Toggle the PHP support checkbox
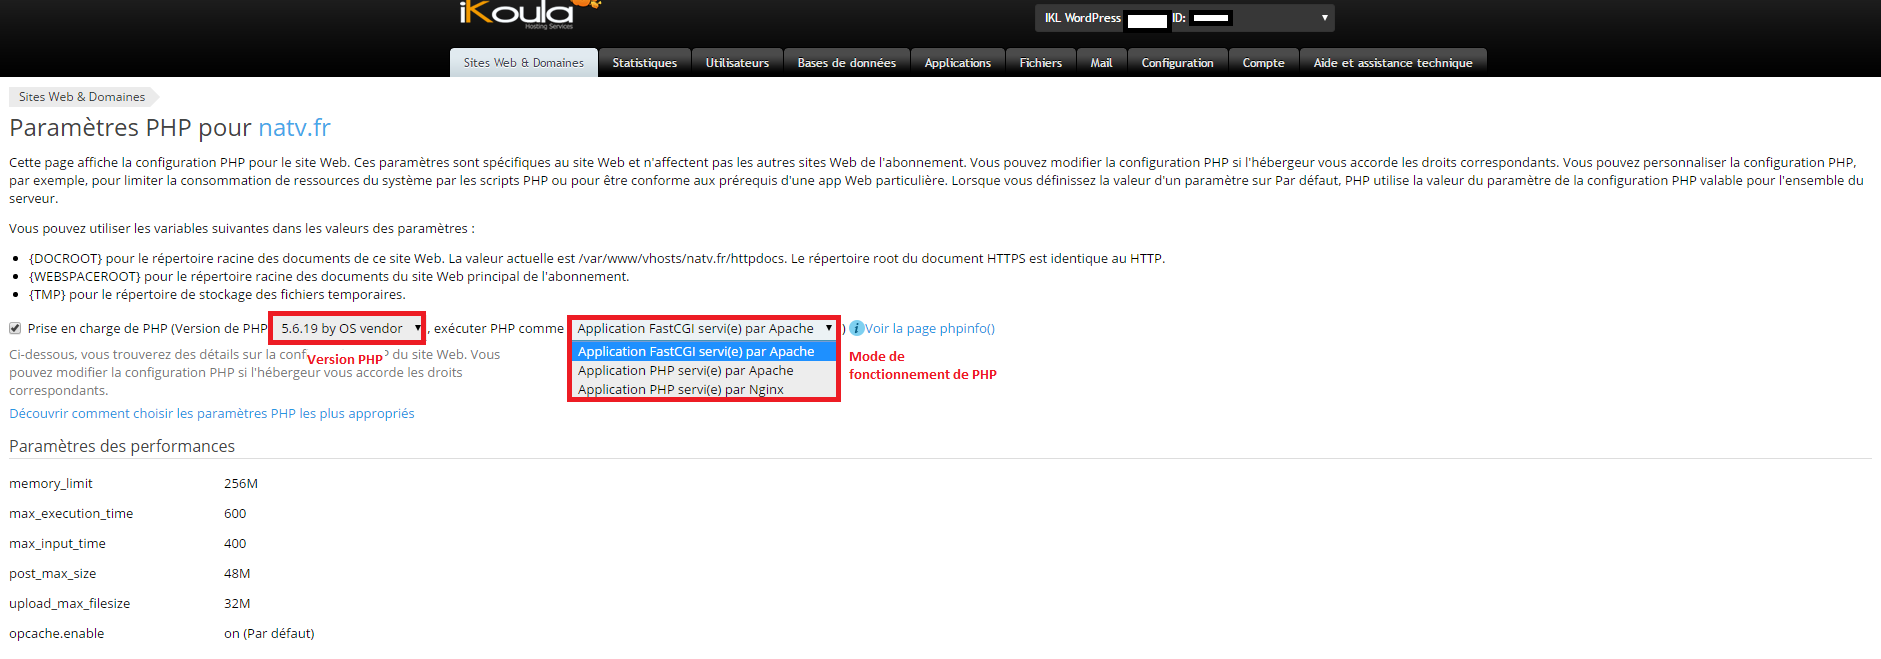The image size is (1881, 659). [15, 329]
